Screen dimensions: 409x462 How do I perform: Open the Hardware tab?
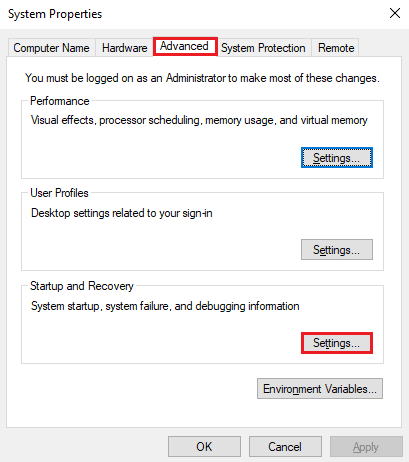(124, 48)
